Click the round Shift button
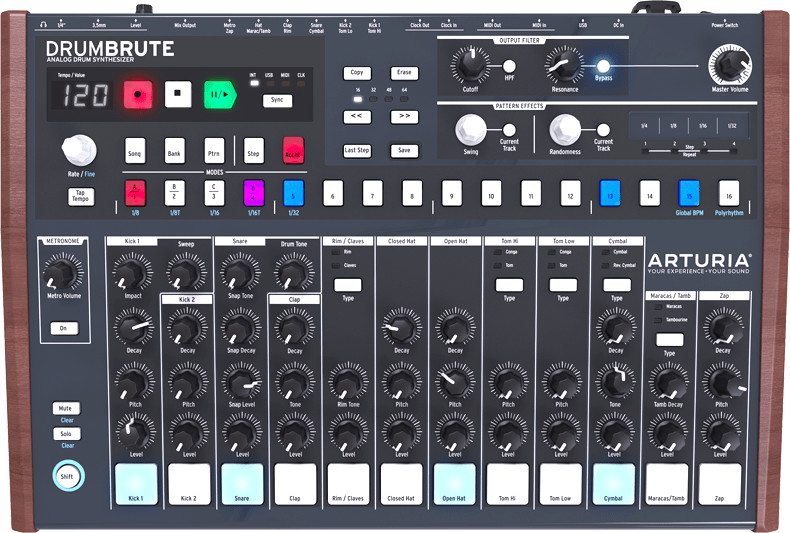Screen dimensions: 790x533 (x=68, y=476)
